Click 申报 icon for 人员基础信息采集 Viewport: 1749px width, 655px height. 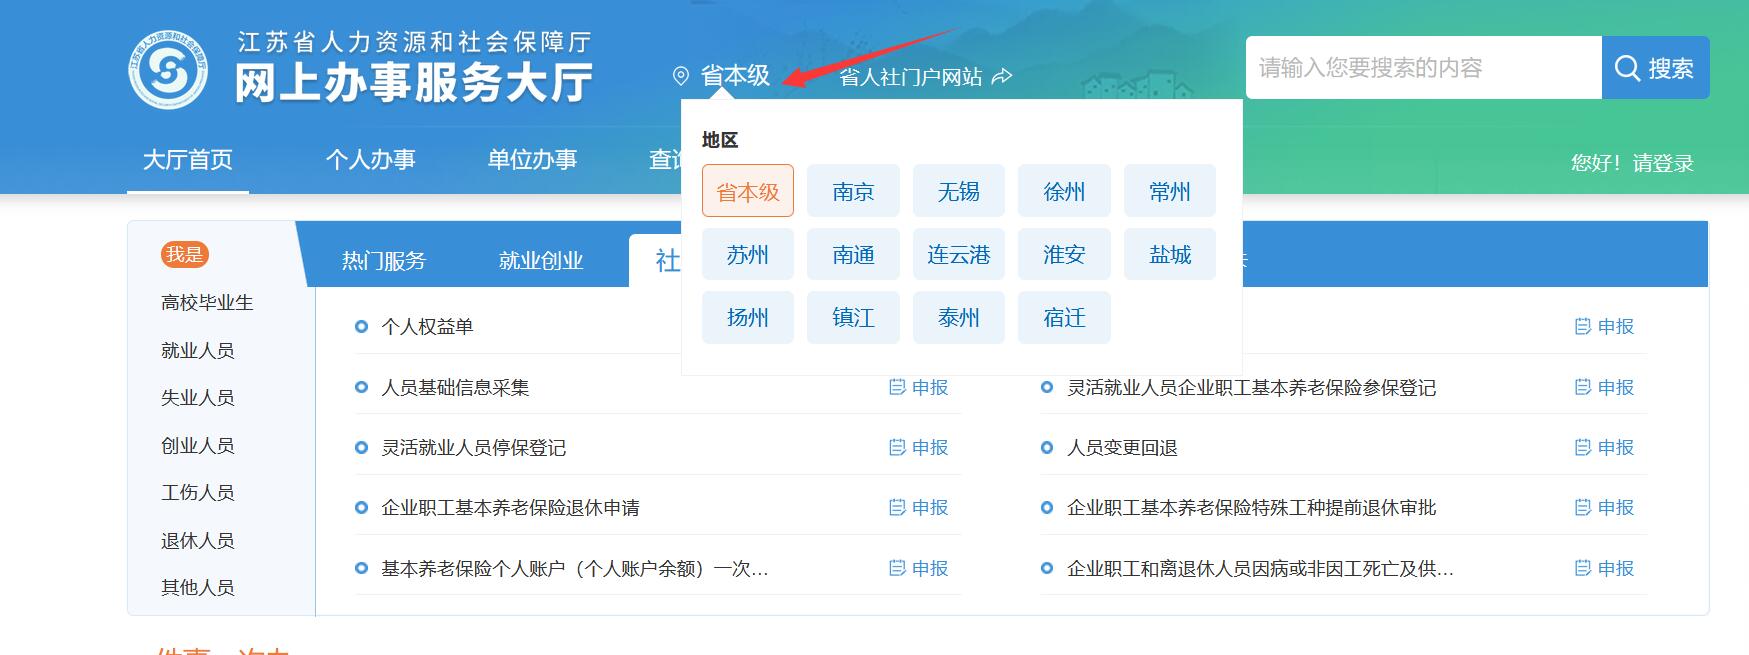(x=897, y=387)
